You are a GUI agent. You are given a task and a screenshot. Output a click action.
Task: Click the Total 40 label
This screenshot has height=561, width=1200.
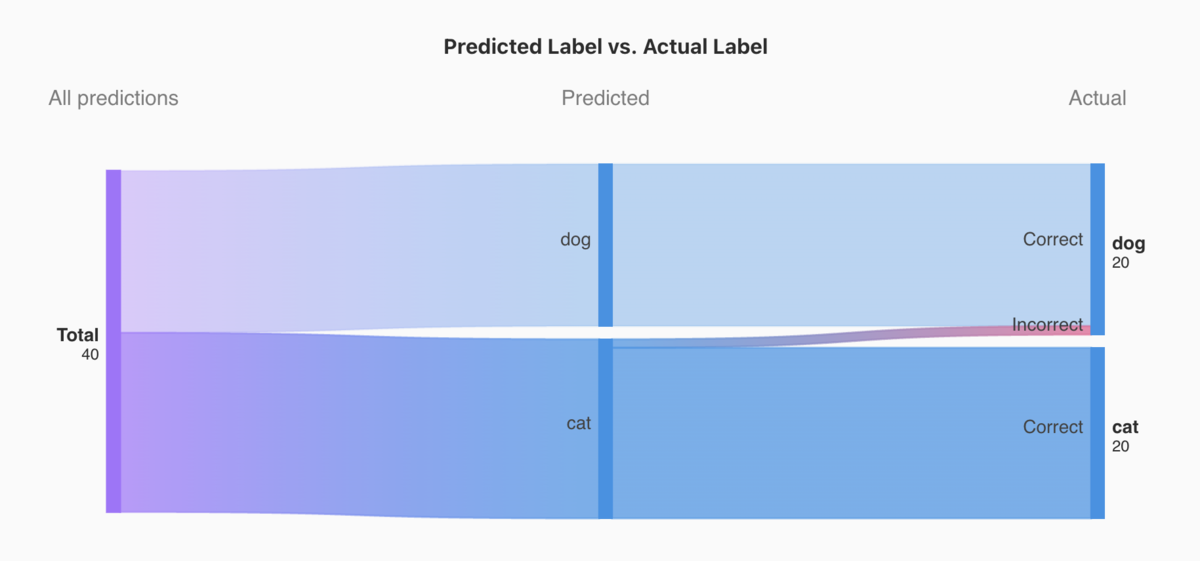[x=78, y=344]
